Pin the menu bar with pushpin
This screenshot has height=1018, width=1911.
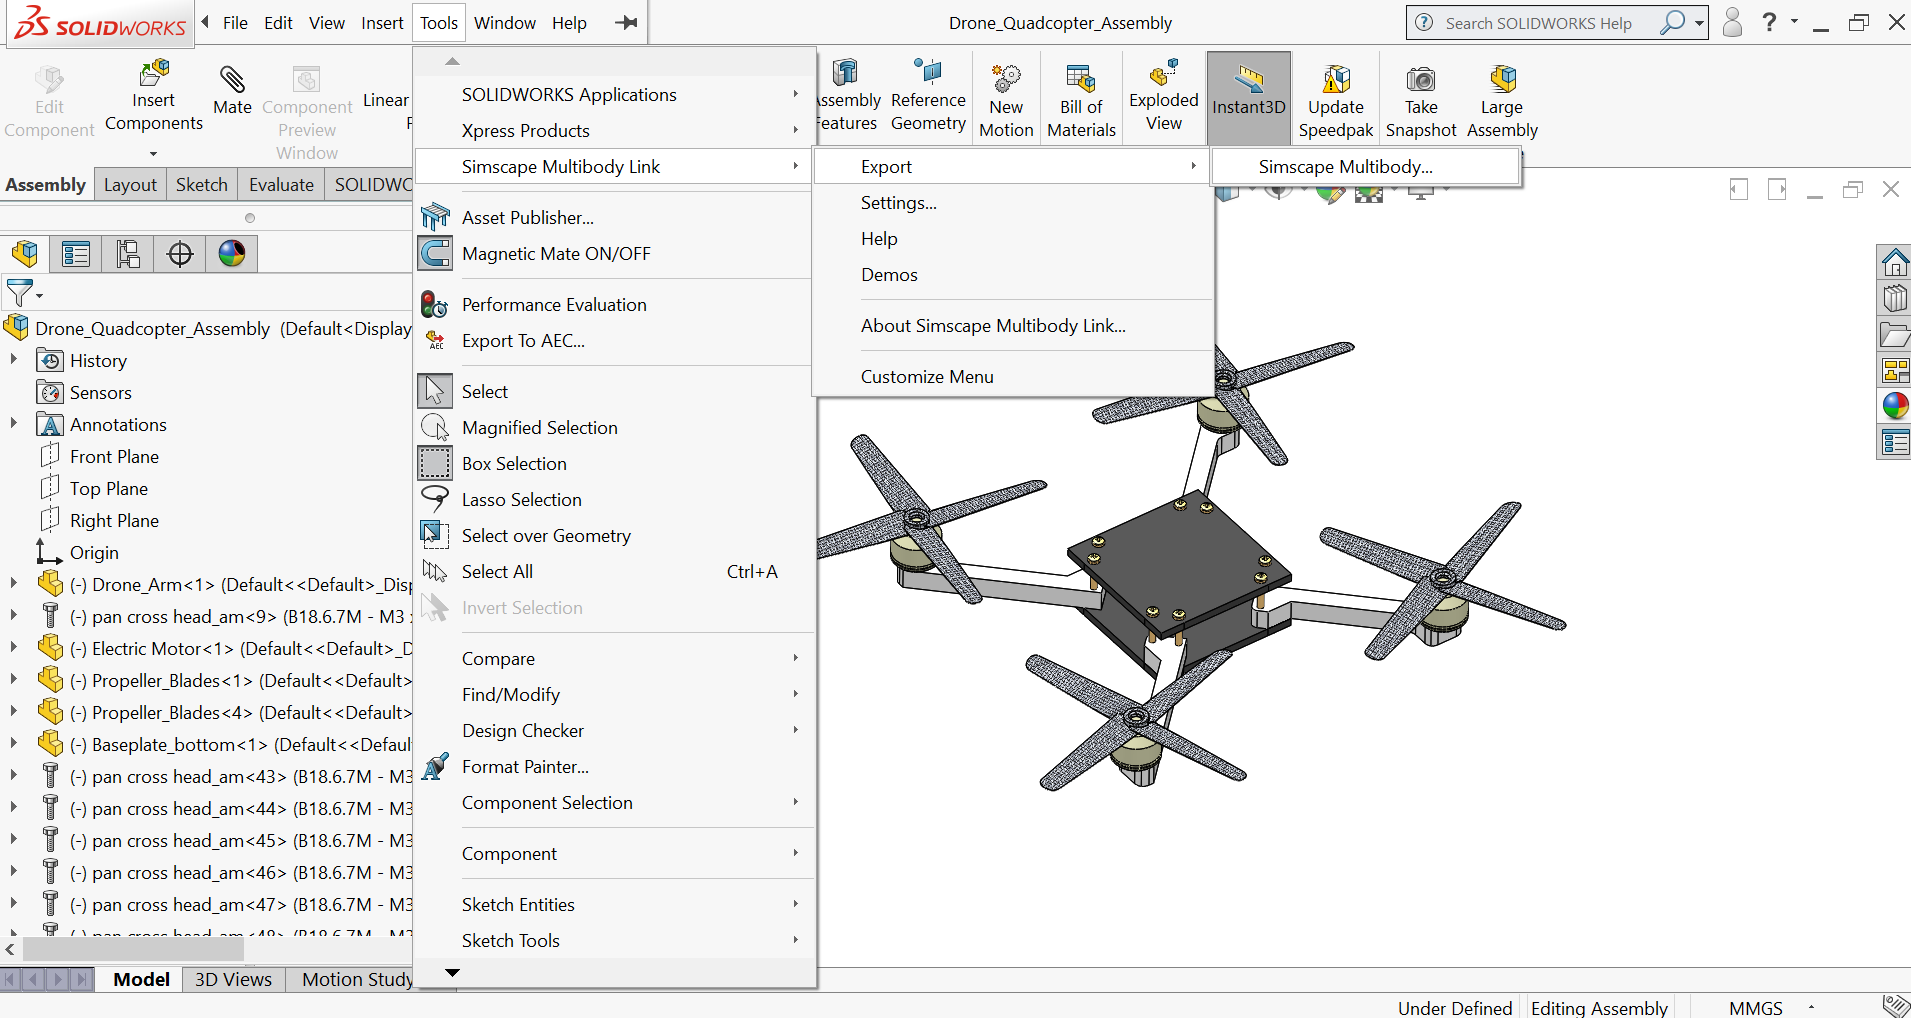(x=627, y=23)
